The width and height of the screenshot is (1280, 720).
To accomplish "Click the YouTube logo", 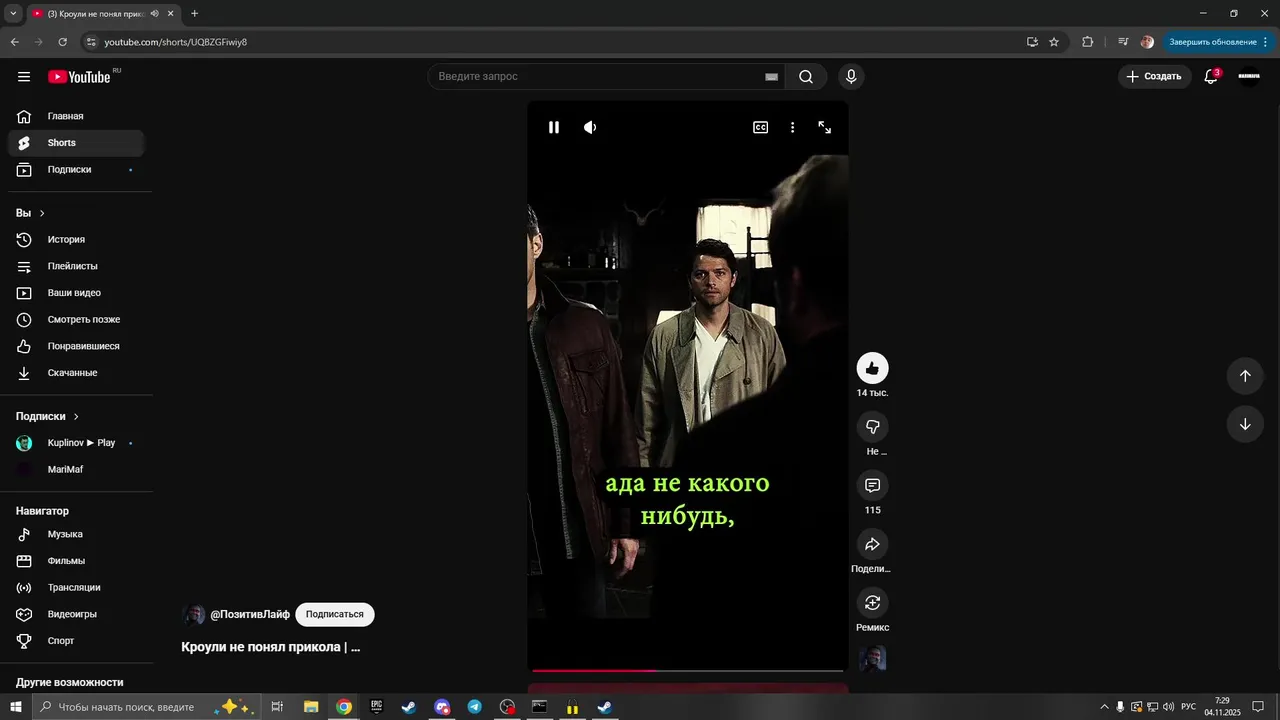I will [x=79, y=77].
